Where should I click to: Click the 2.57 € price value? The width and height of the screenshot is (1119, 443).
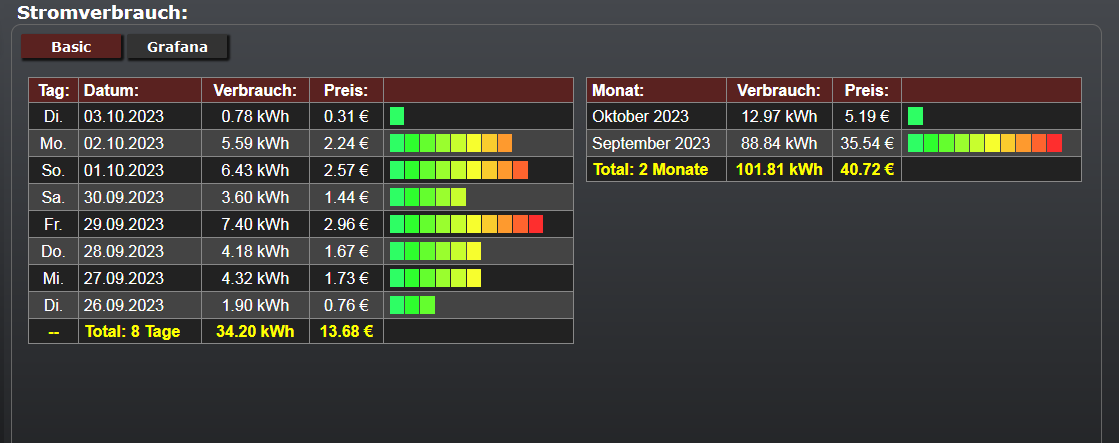coord(346,170)
